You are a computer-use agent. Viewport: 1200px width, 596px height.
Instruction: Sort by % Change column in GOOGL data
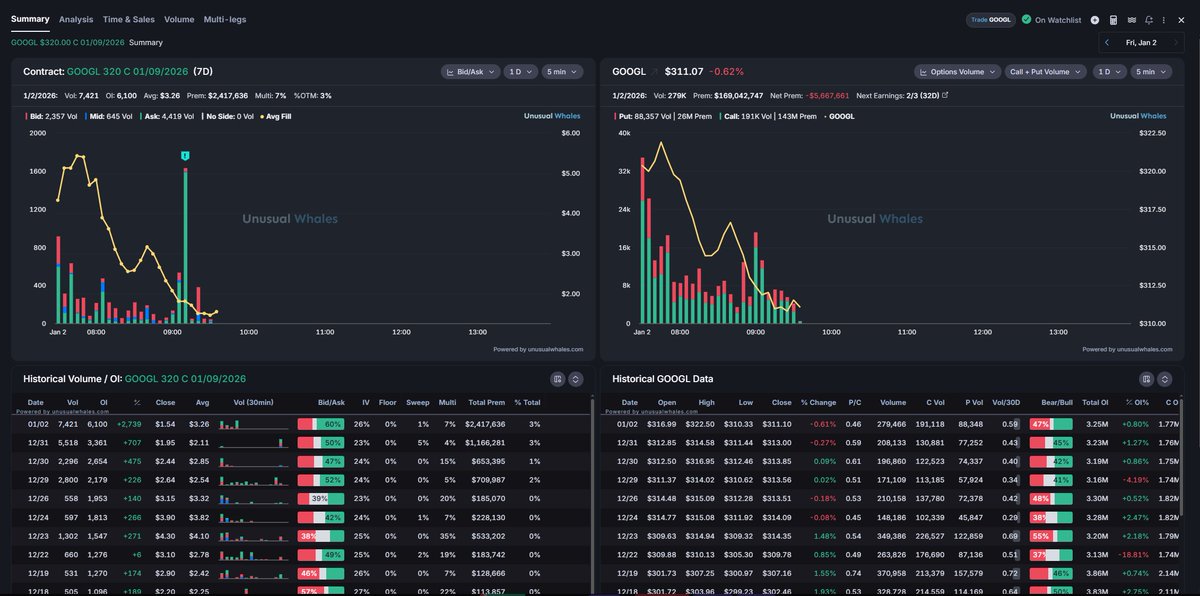(x=817, y=402)
